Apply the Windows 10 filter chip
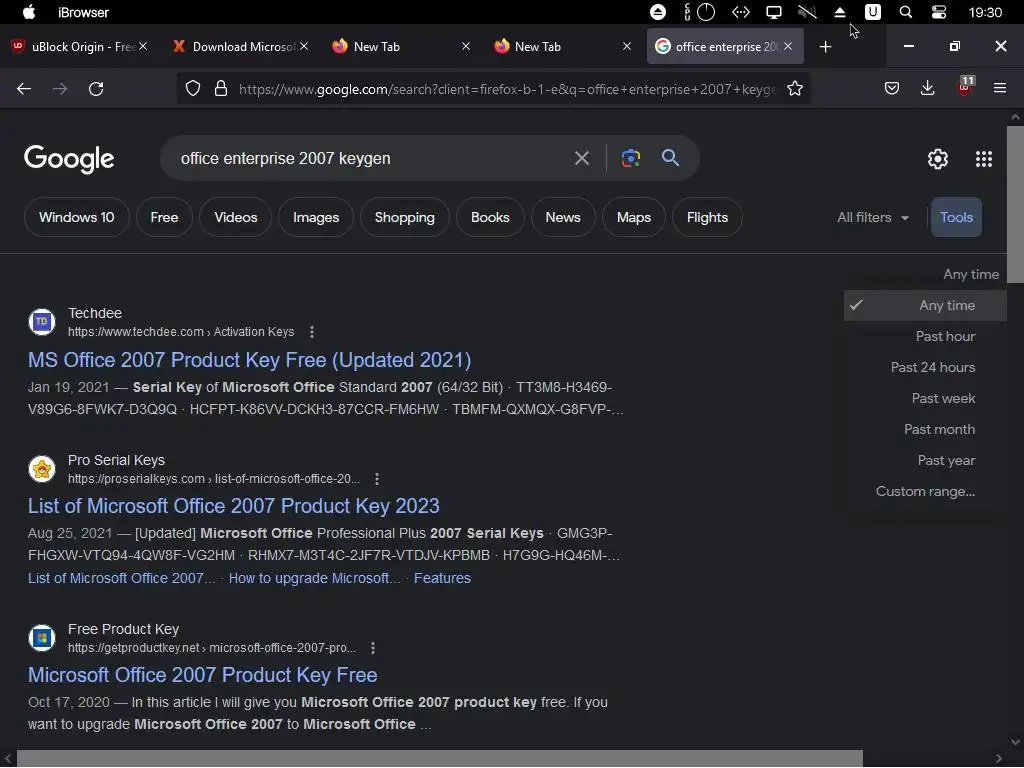Screen dimensions: 1024x768 click(76, 217)
